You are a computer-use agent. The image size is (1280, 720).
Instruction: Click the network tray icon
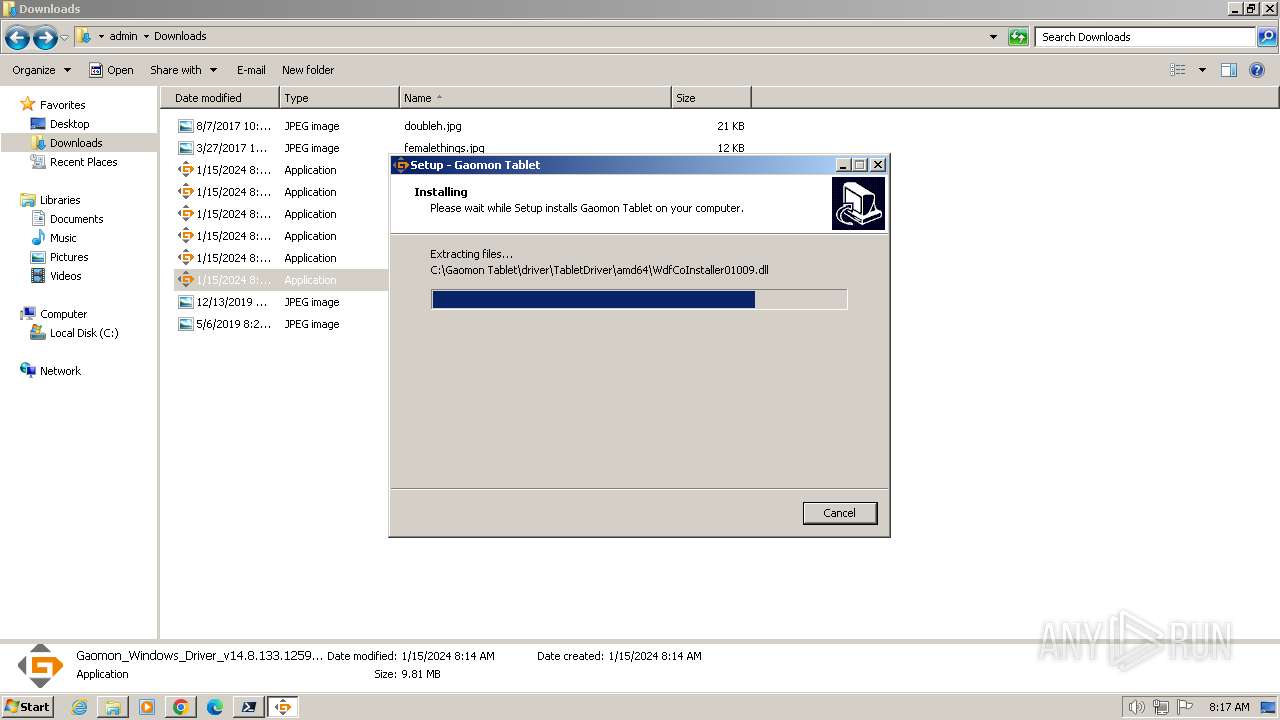(x=1161, y=707)
